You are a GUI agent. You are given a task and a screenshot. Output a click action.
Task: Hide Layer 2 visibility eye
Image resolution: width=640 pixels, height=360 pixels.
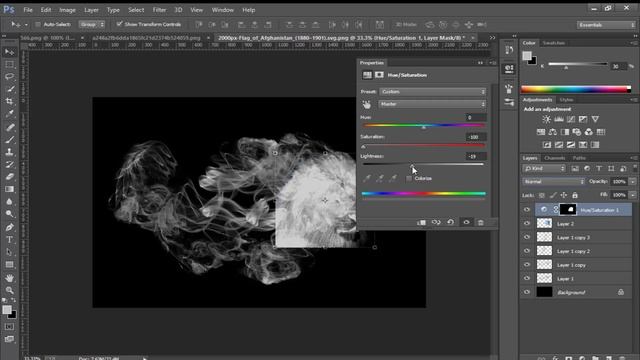click(x=527, y=223)
